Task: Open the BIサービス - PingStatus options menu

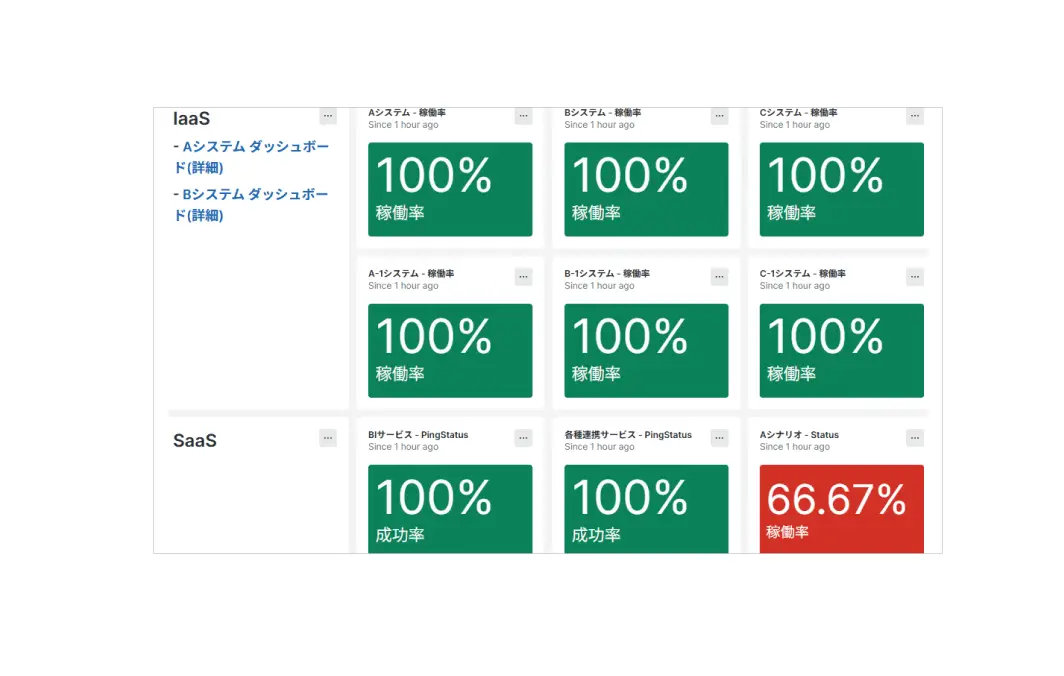Action: [523, 438]
